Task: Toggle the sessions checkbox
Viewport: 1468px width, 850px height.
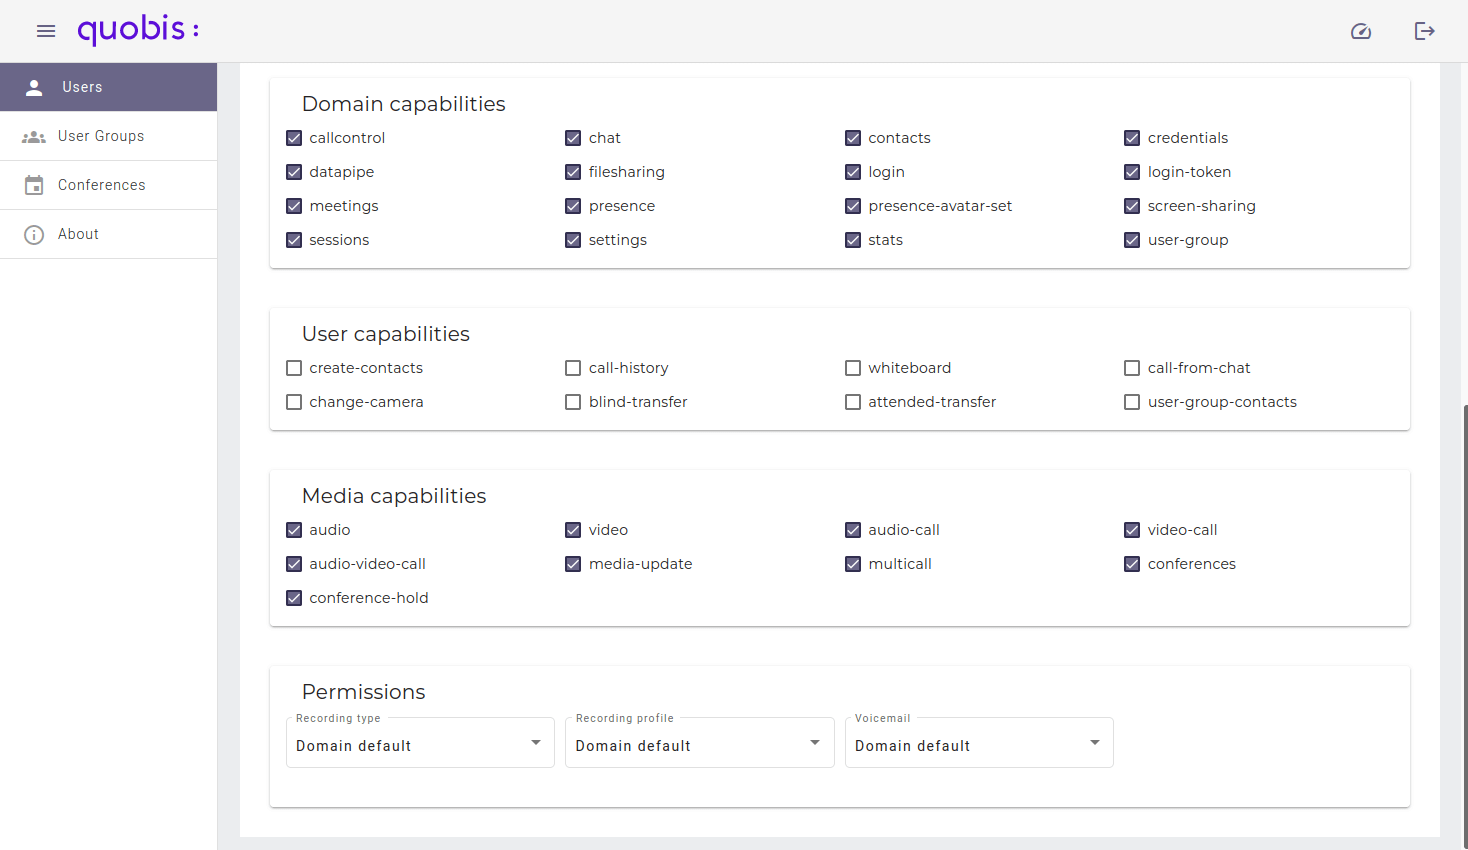Action: coord(294,240)
